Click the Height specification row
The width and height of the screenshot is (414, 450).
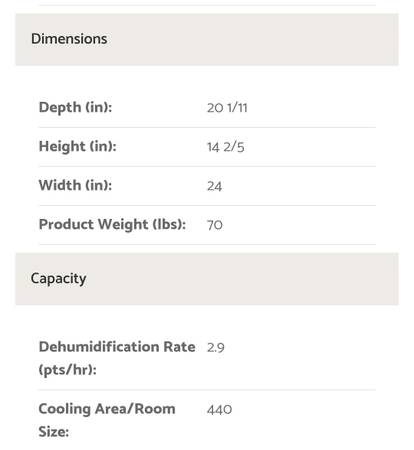(207, 147)
